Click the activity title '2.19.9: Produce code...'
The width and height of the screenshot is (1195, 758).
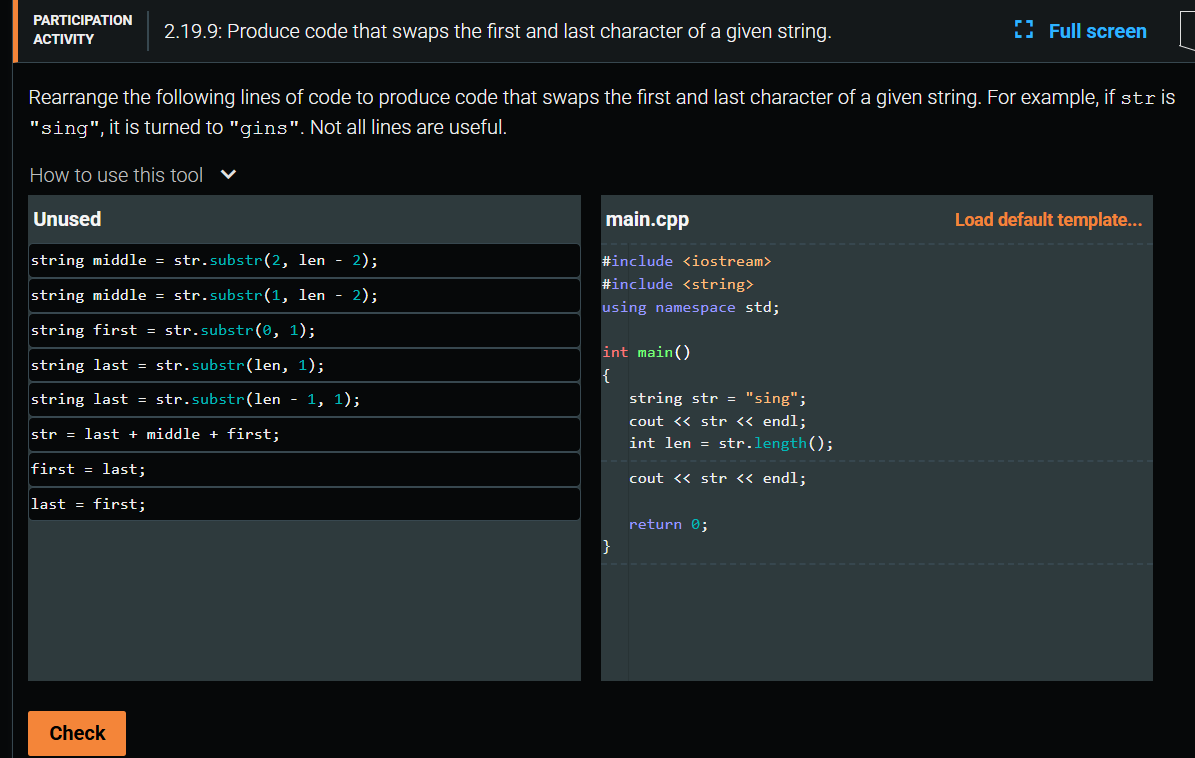click(498, 31)
